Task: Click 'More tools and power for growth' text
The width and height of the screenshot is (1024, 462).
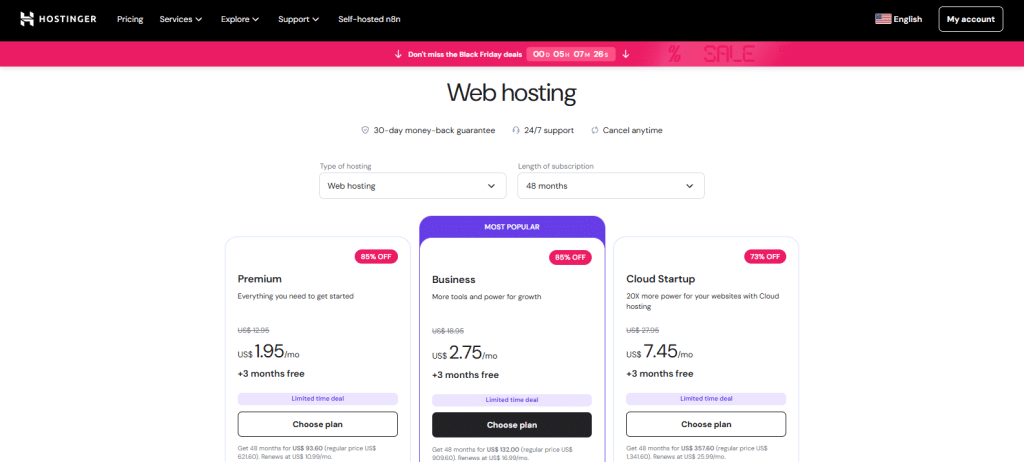Action: pyautogui.click(x=487, y=297)
